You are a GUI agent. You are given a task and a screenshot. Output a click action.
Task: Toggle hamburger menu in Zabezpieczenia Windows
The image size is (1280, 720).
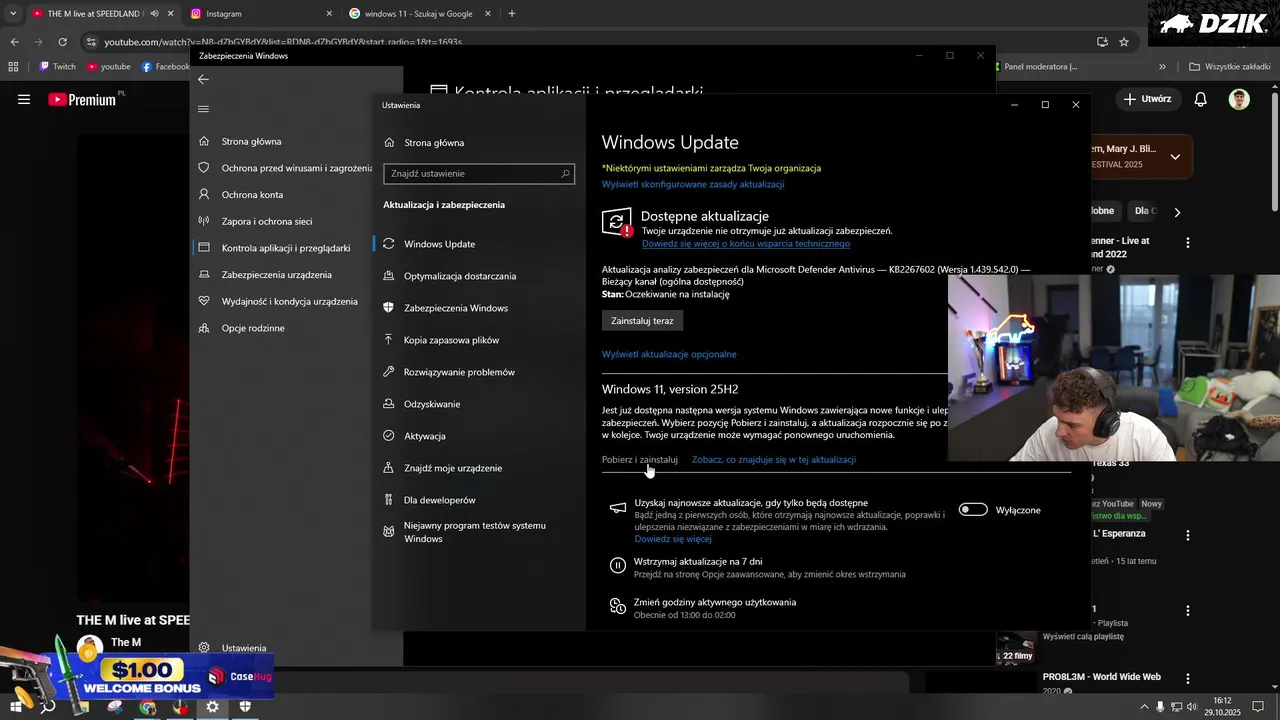point(203,109)
